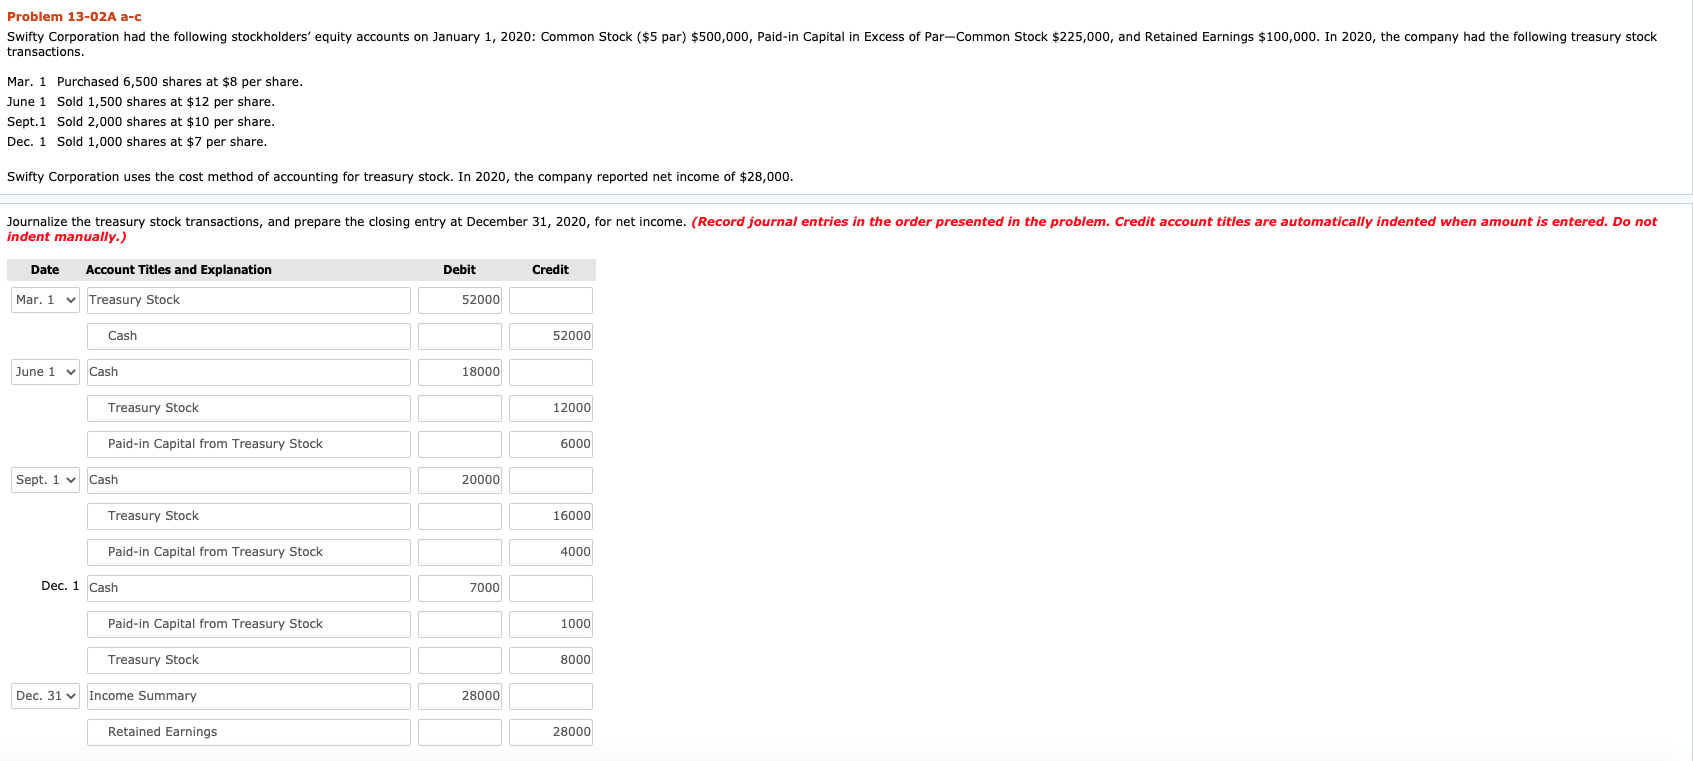
Task: Click empty credit field on June 1 Cash row
Action: tap(551, 372)
